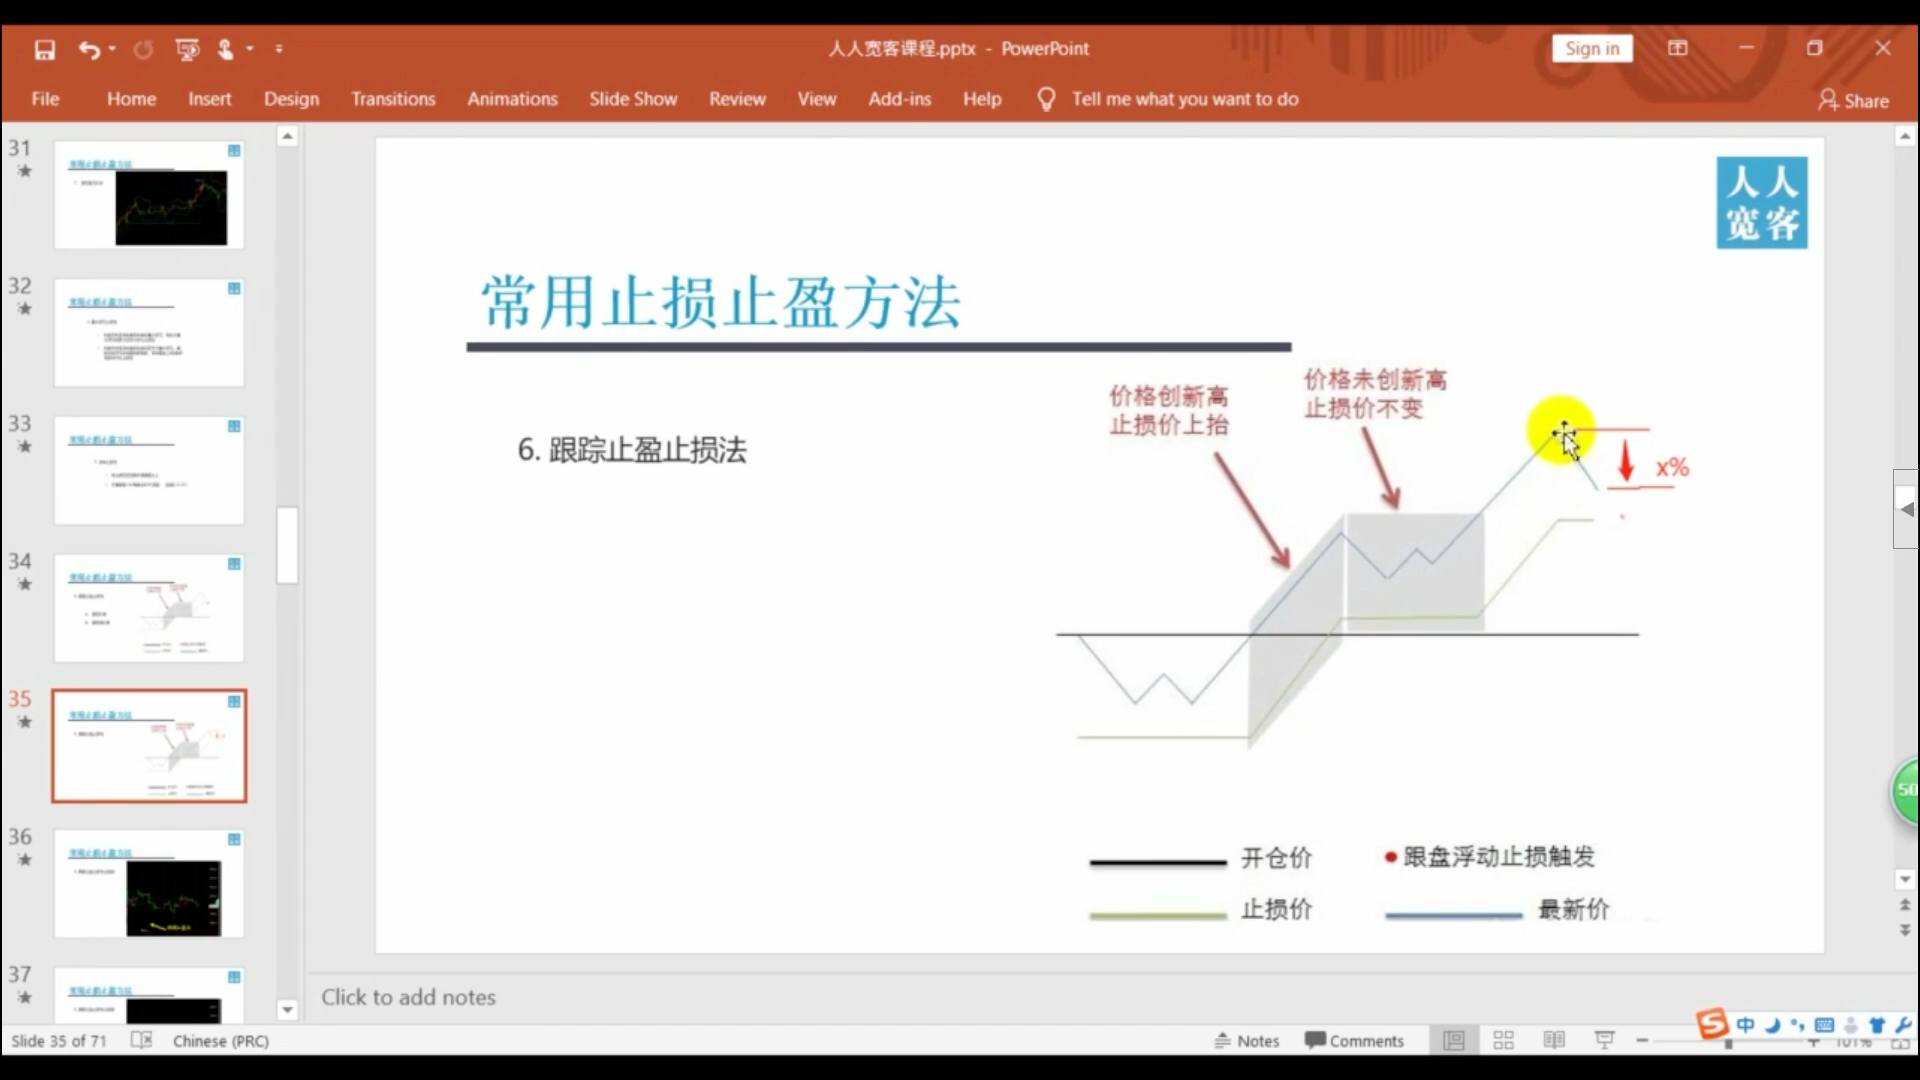Select slide 36 thumbnail in the panel
Screen dimensions: 1920x1080
[x=148, y=884]
